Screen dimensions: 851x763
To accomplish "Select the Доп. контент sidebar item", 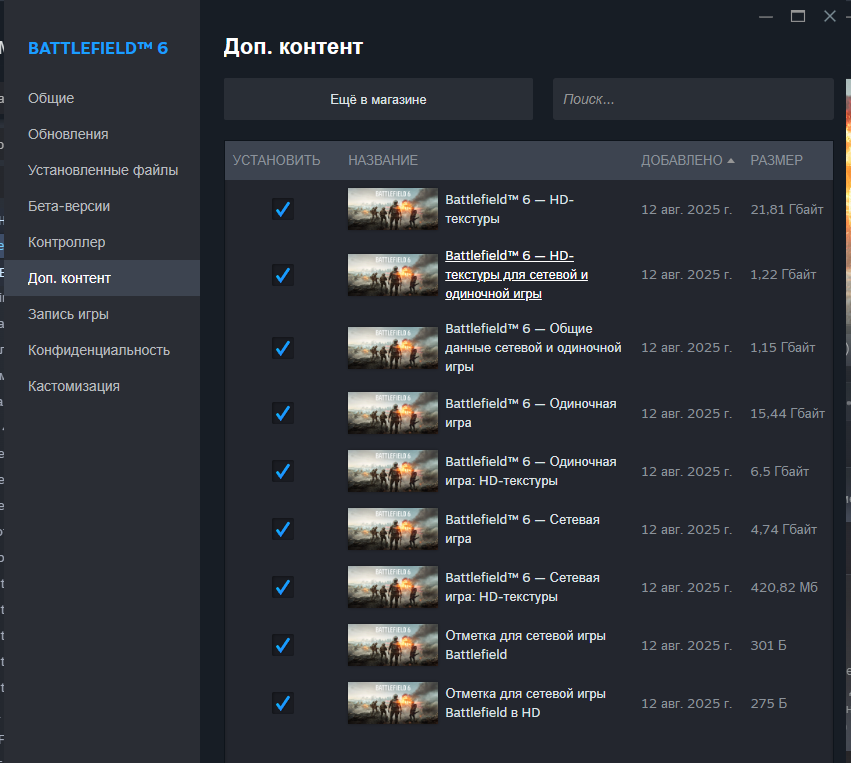I will coord(102,278).
